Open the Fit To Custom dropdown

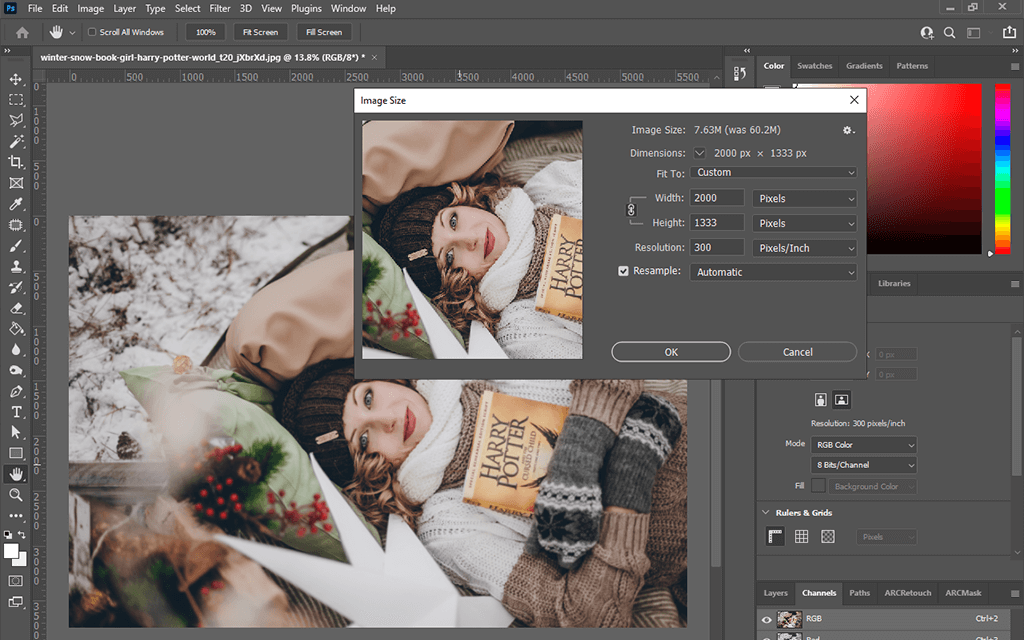[774, 173]
